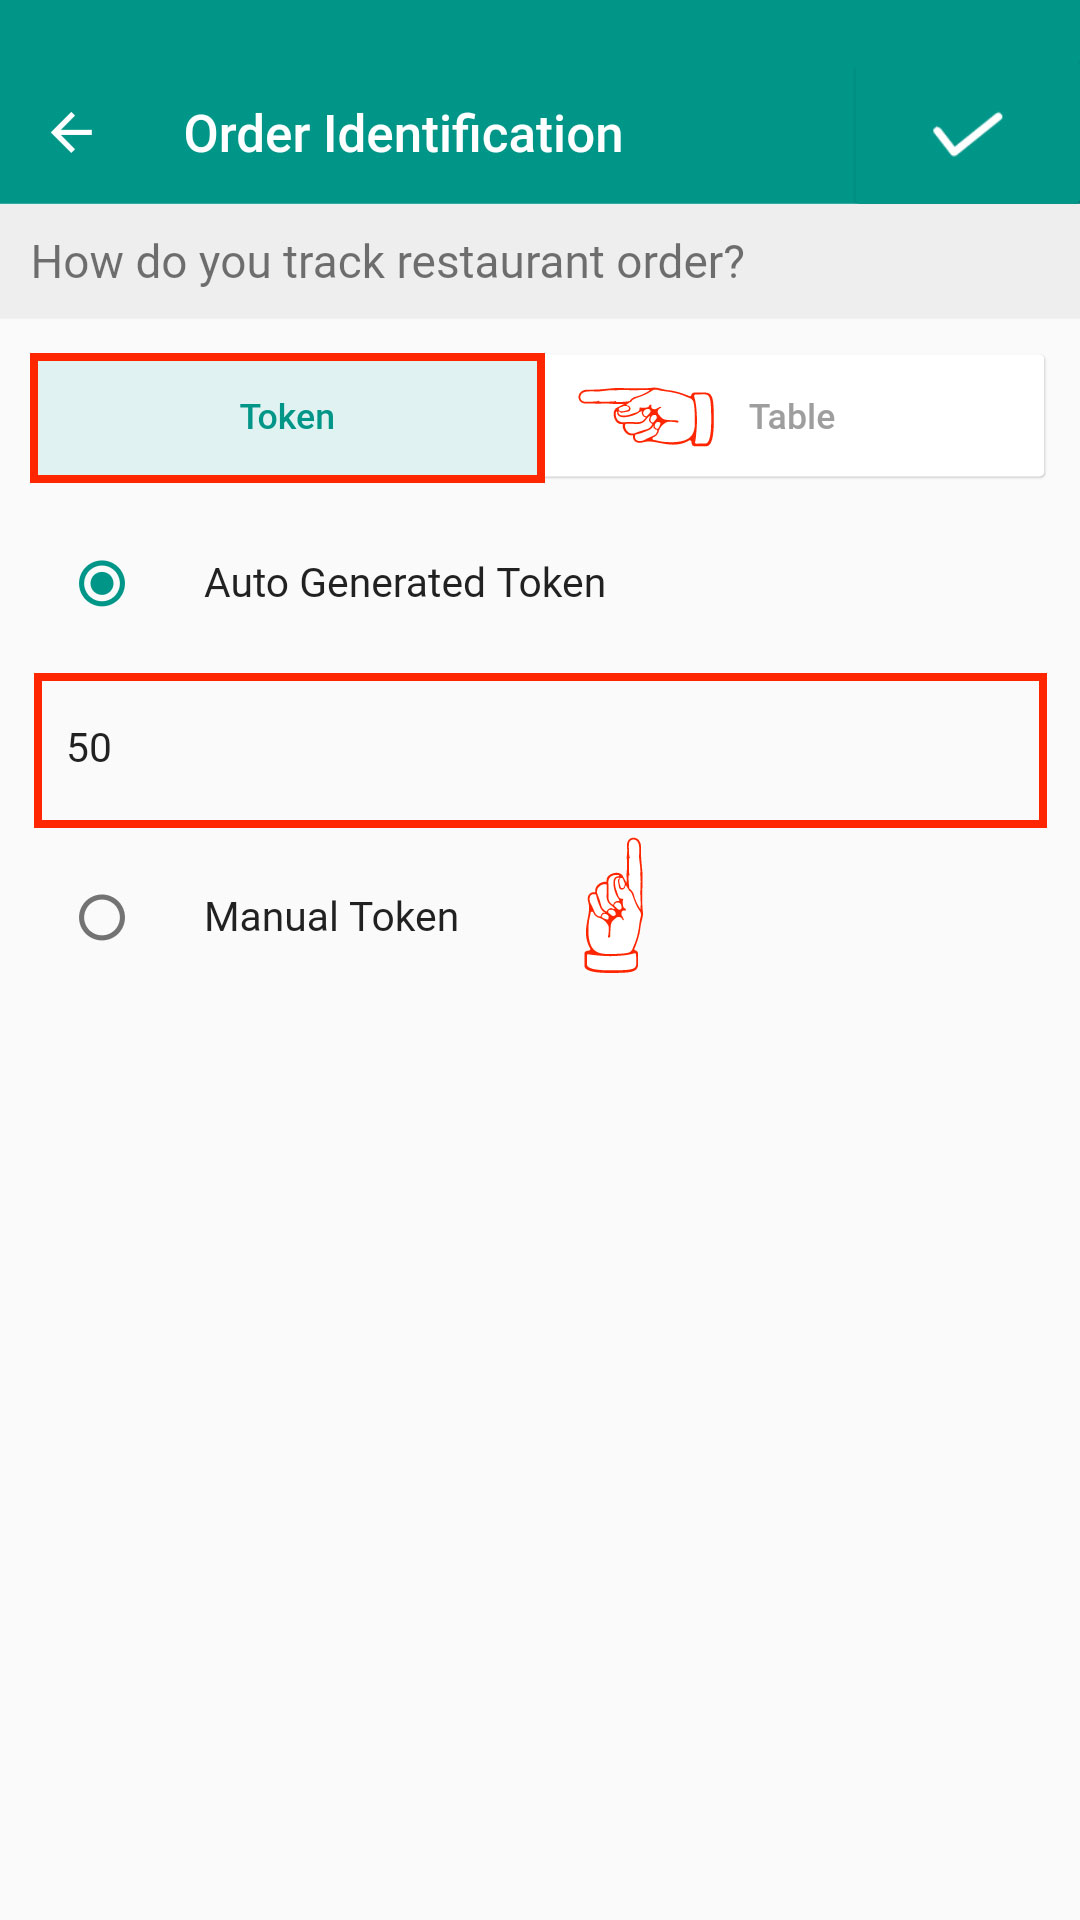Tap the word "Token" in the highlighted tab
This screenshot has height=1920, width=1080.
(287, 417)
